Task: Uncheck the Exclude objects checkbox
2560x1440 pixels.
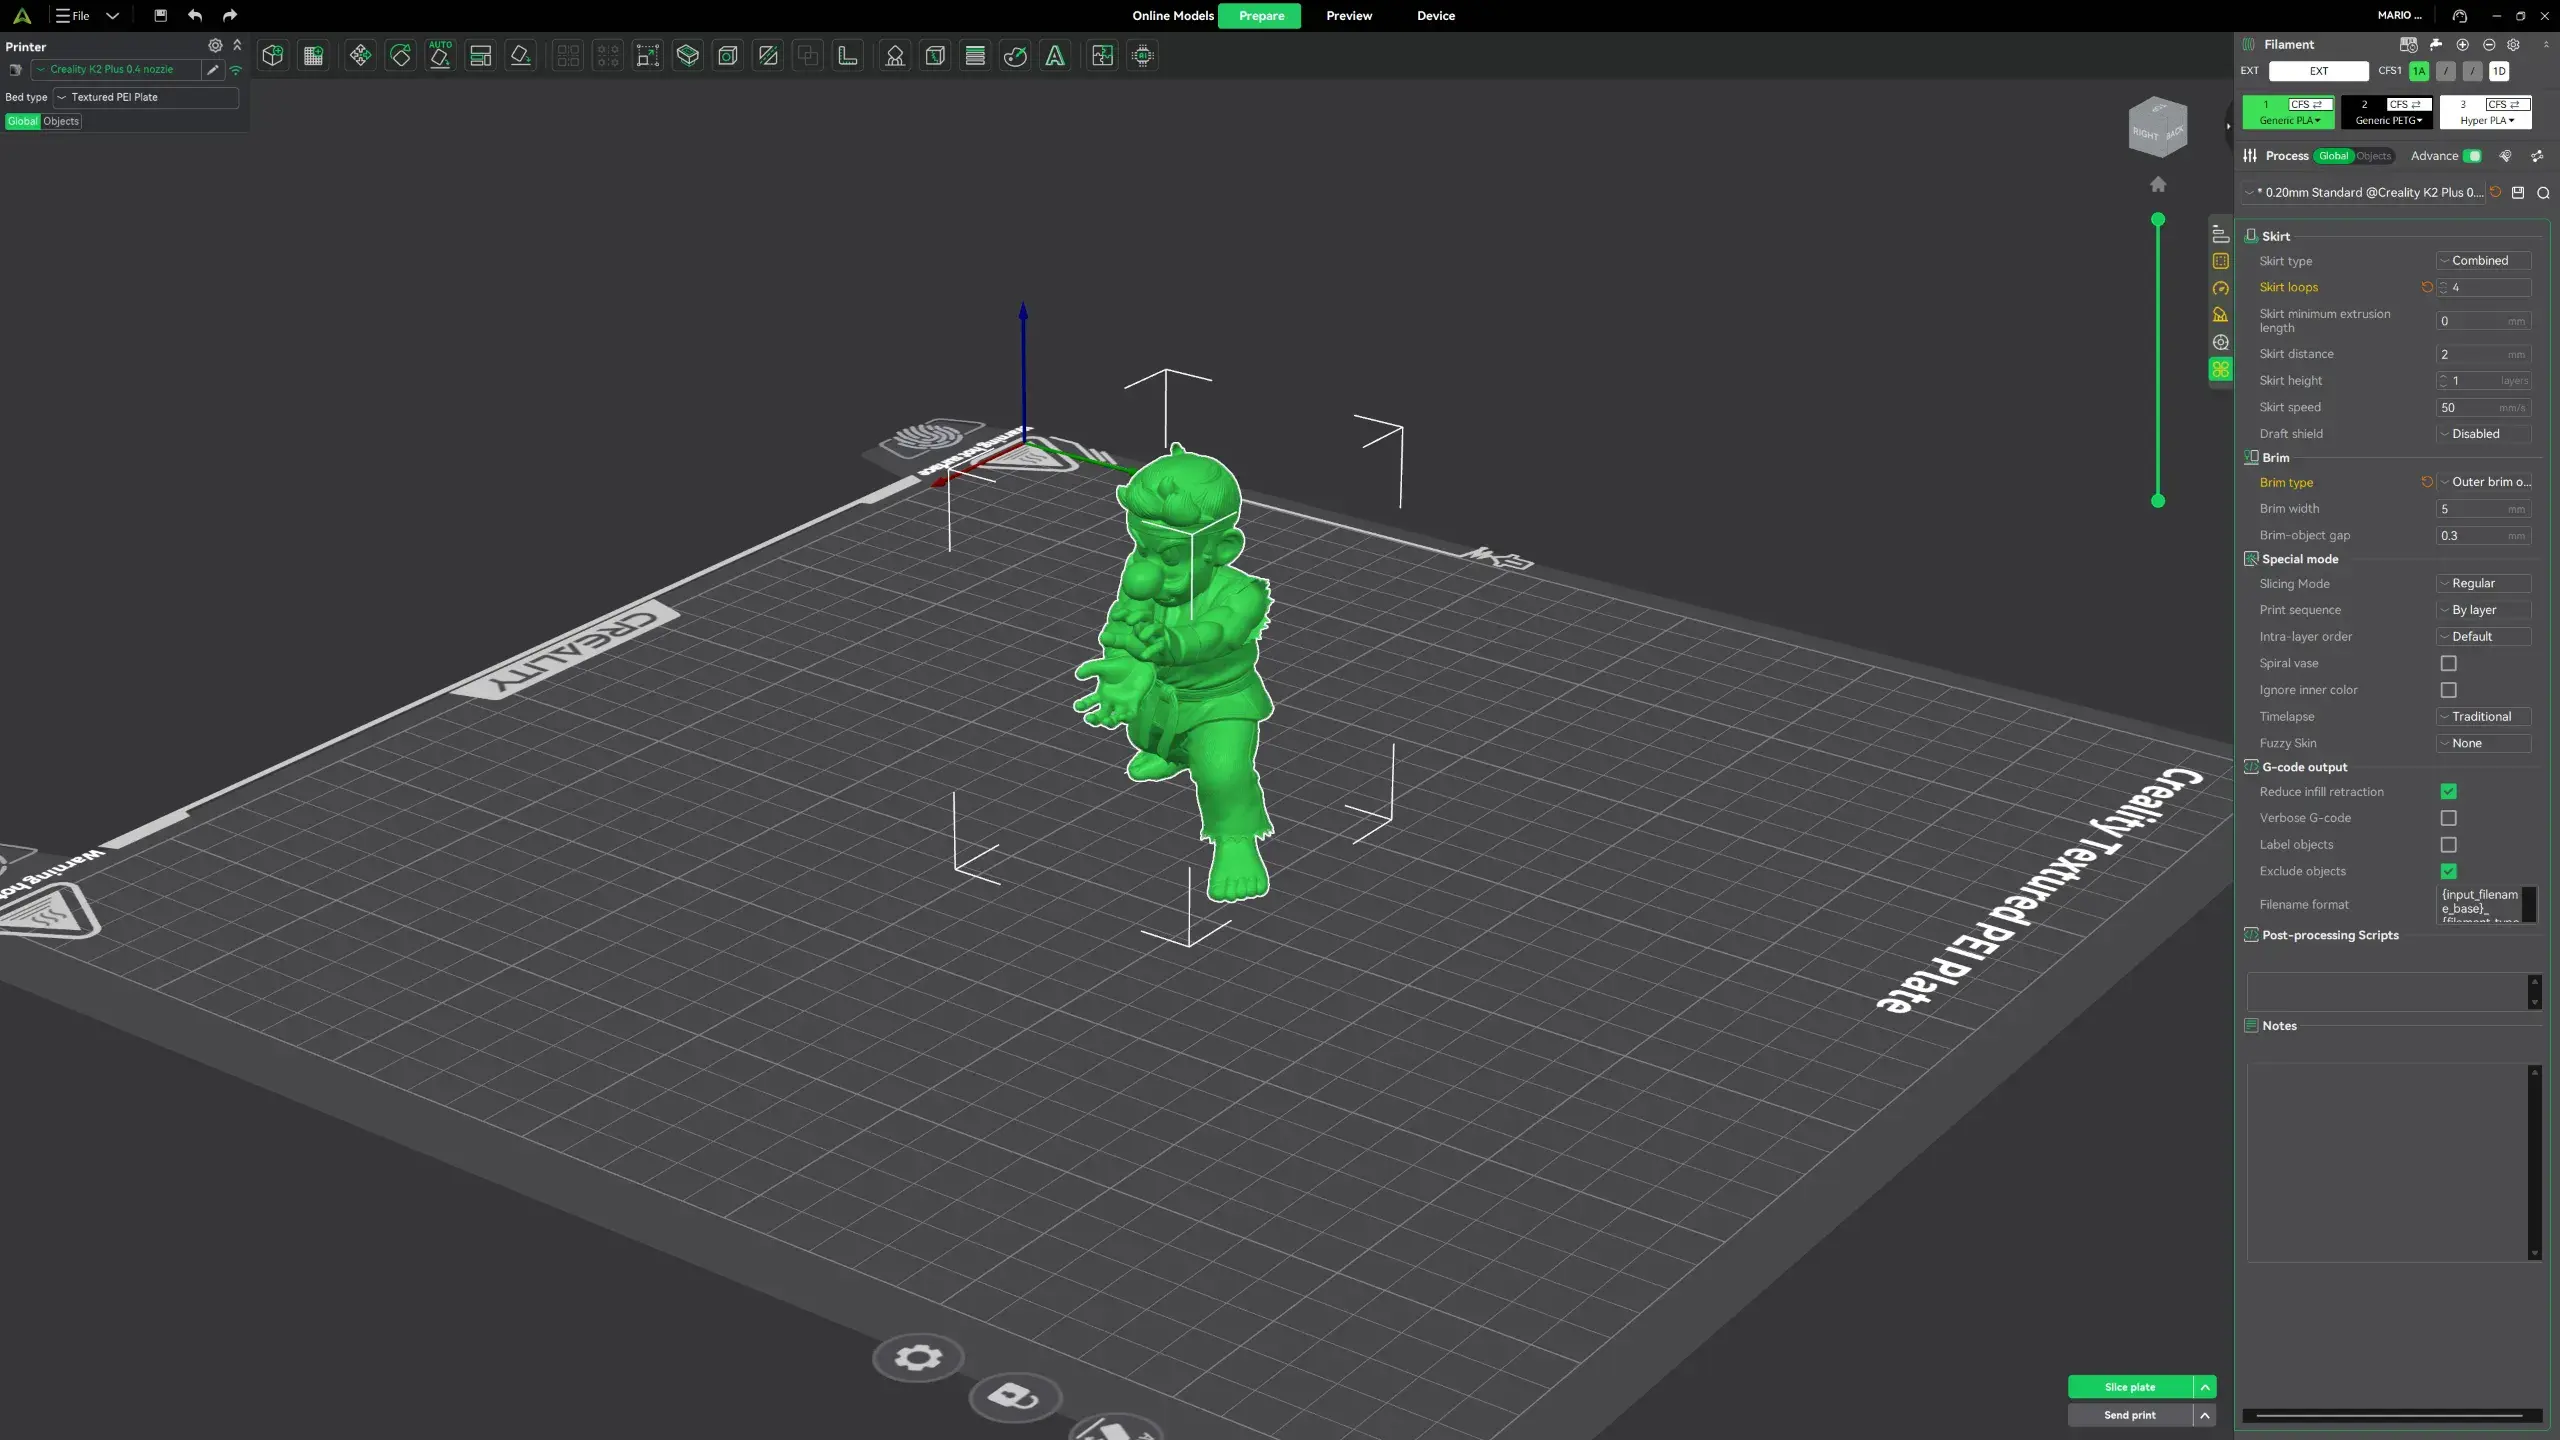Action: point(2448,871)
